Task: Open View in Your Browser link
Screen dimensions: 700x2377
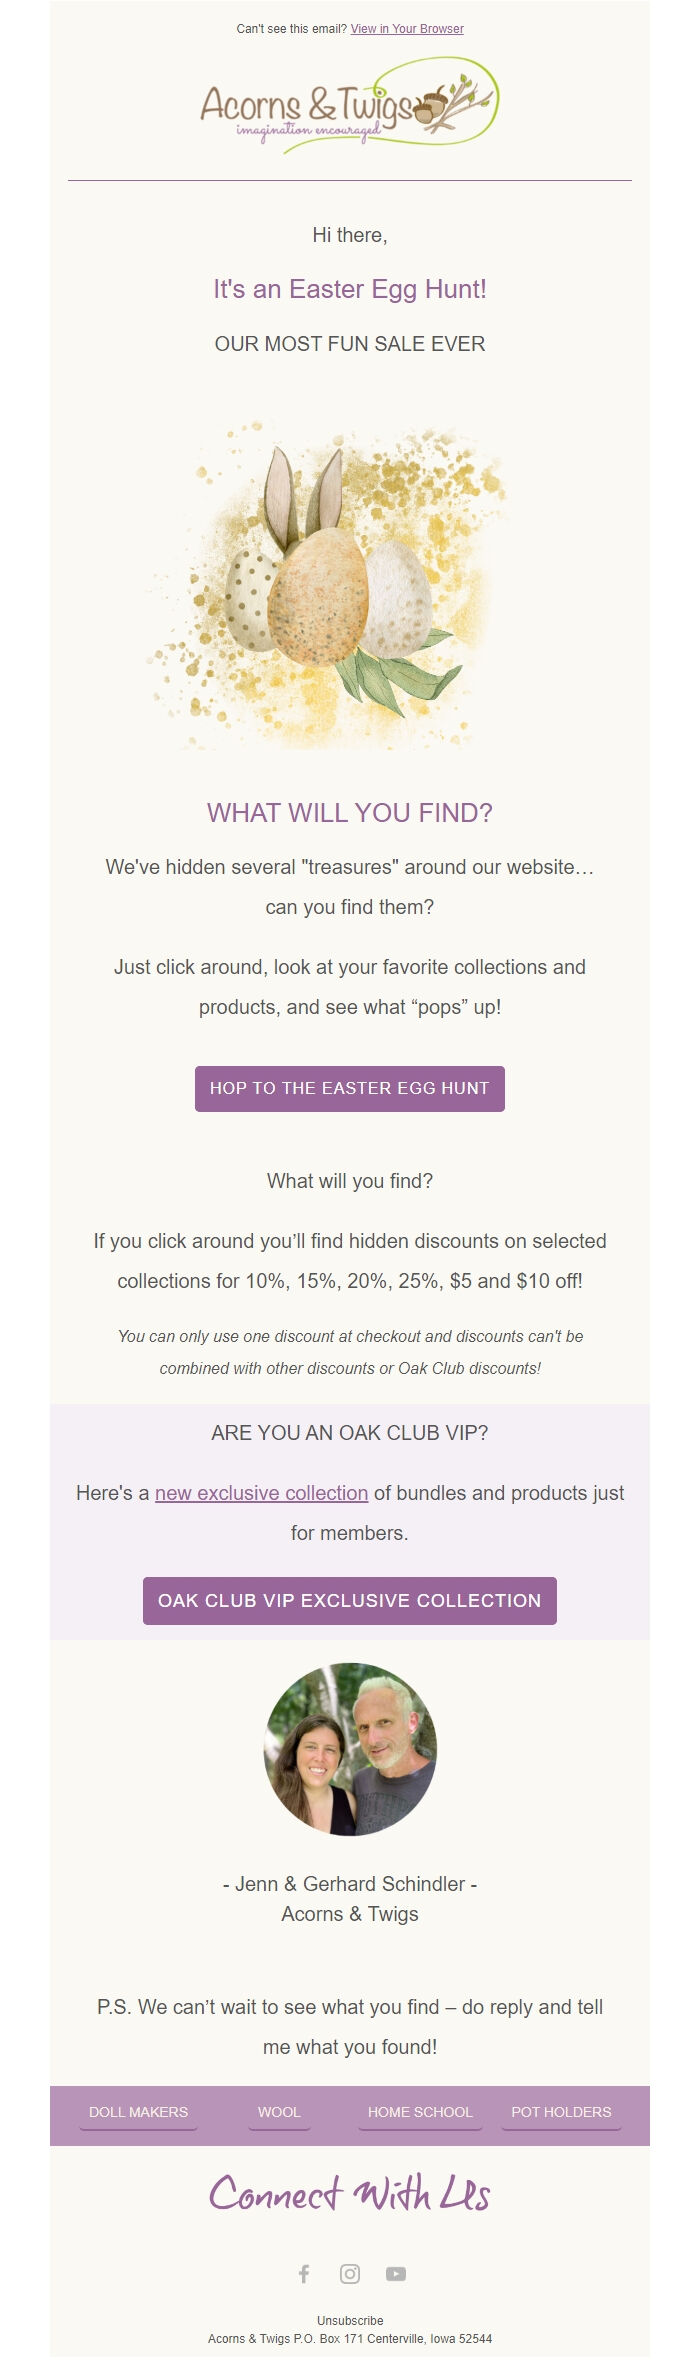Action: [x=406, y=29]
